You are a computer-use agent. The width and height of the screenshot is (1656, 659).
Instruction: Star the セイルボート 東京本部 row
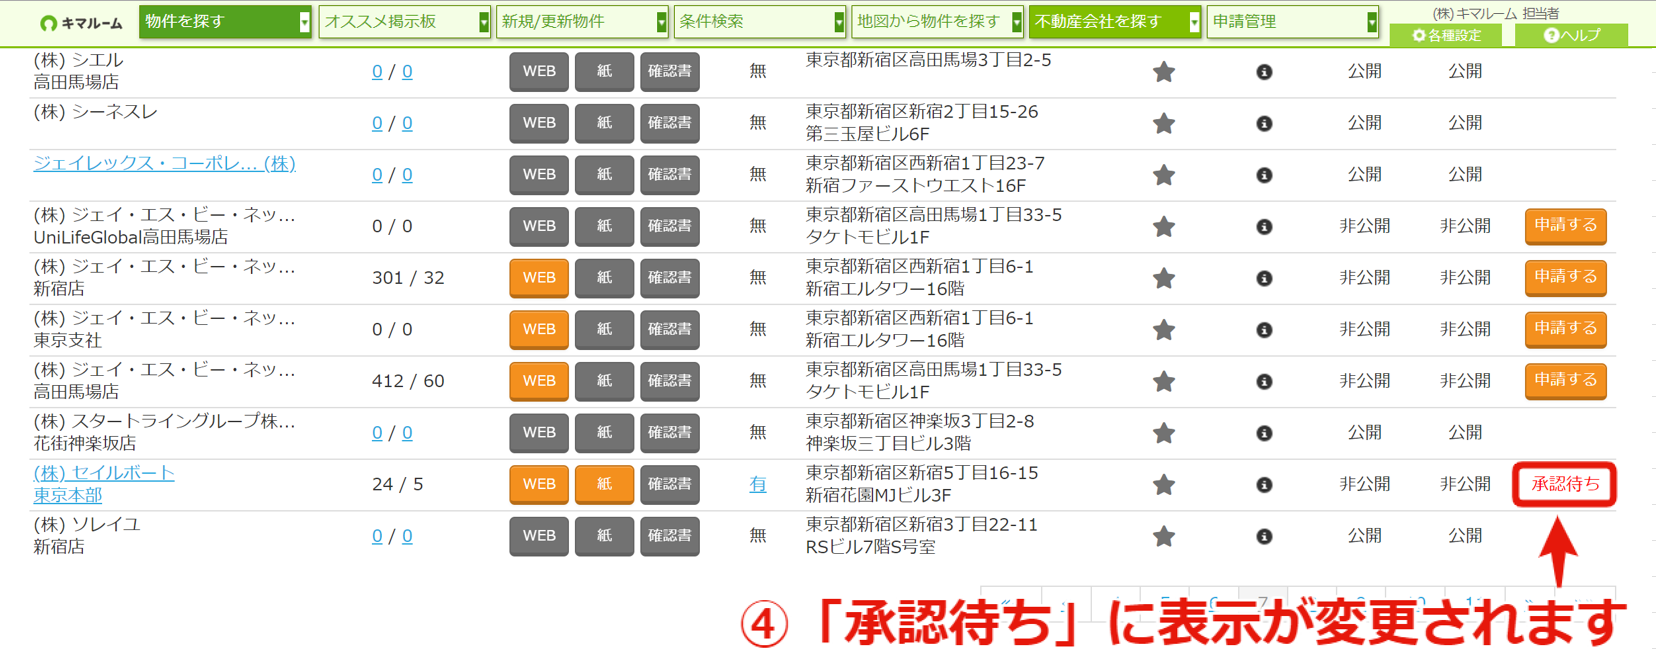tap(1163, 485)
